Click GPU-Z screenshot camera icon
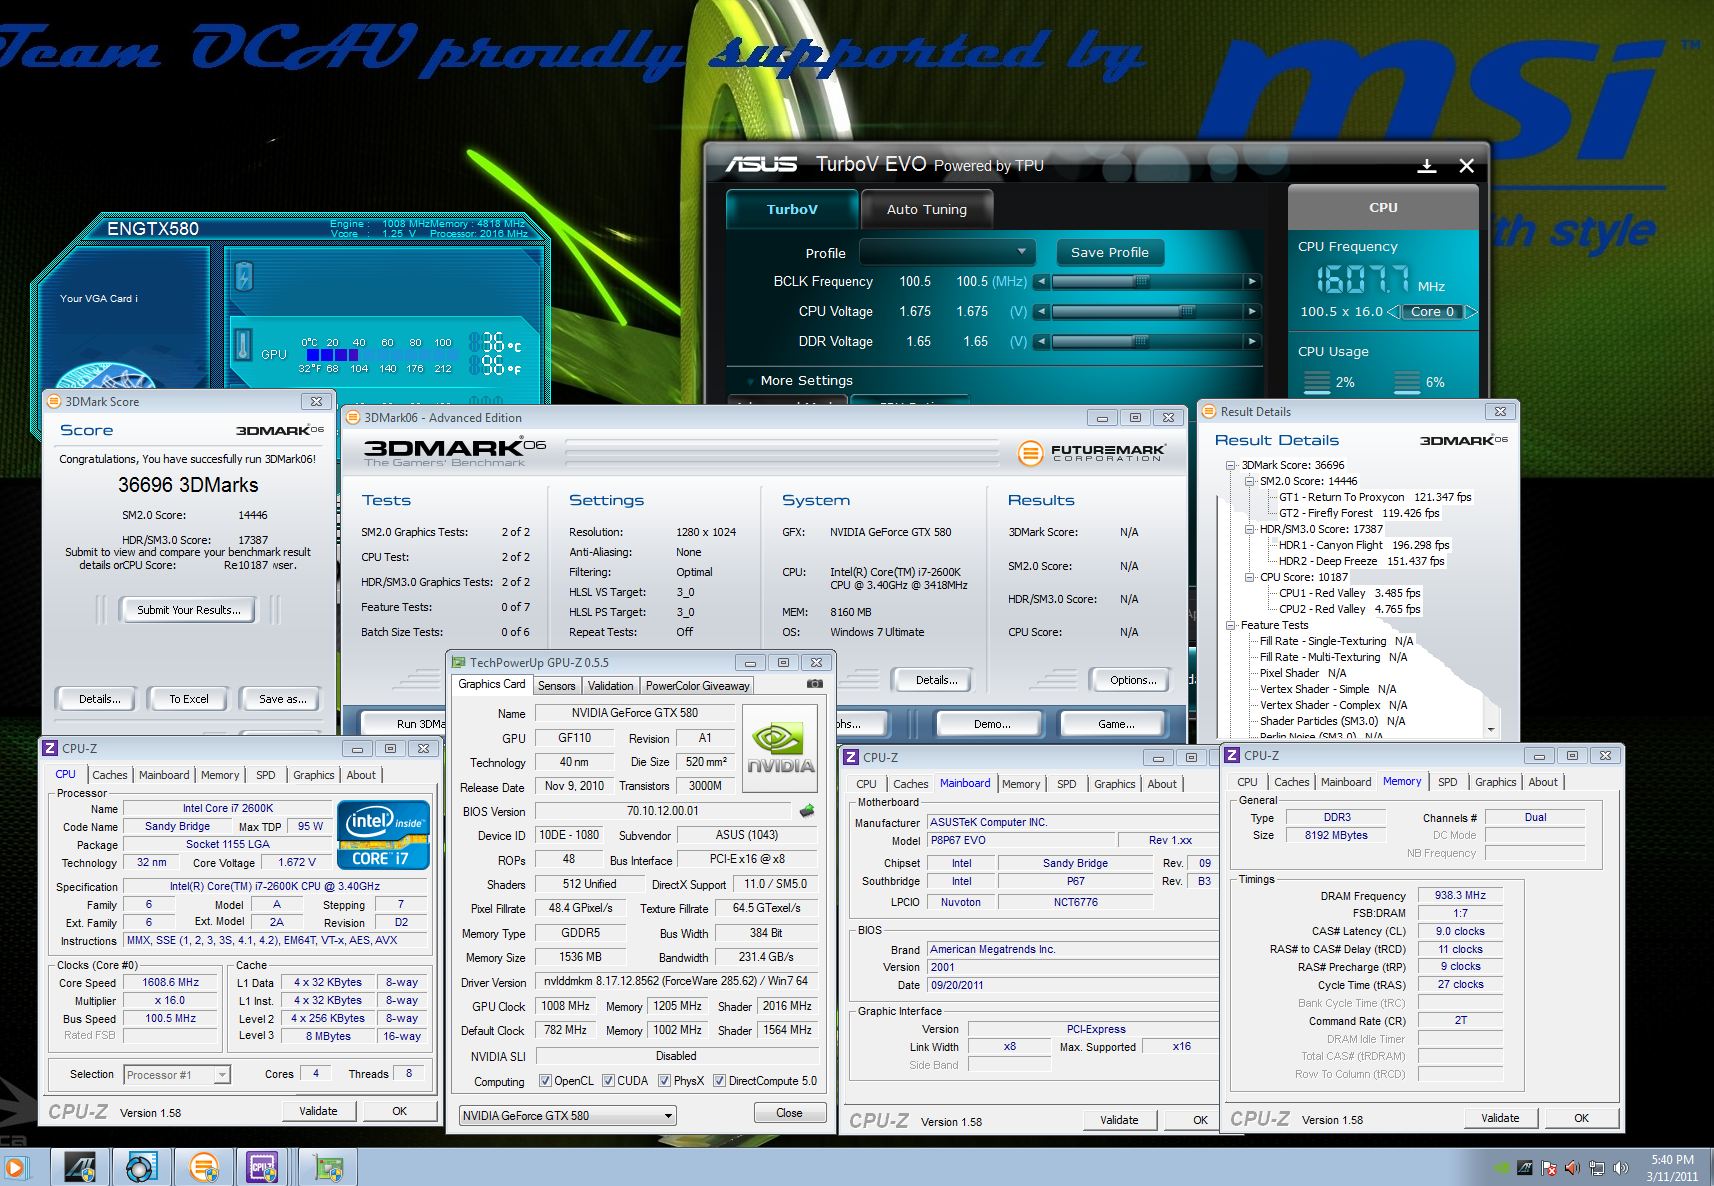The height and width of the screenshot is (1186, 1714). [x=815, y=684]
